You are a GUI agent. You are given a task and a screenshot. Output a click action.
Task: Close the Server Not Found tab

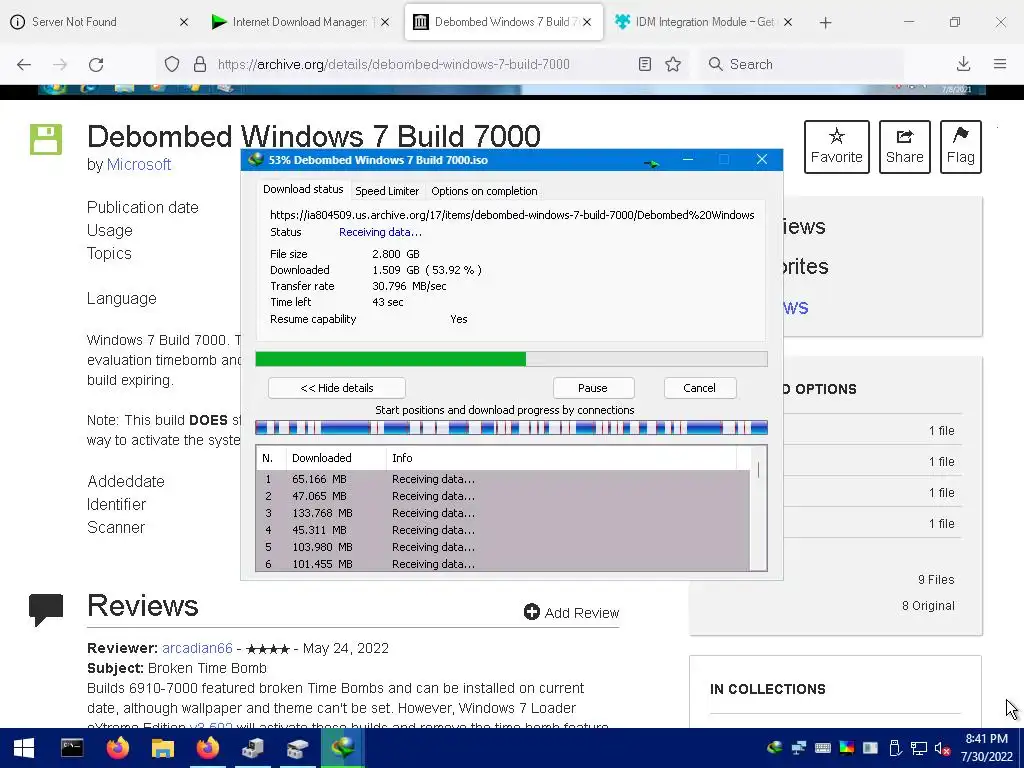(184, 22)
